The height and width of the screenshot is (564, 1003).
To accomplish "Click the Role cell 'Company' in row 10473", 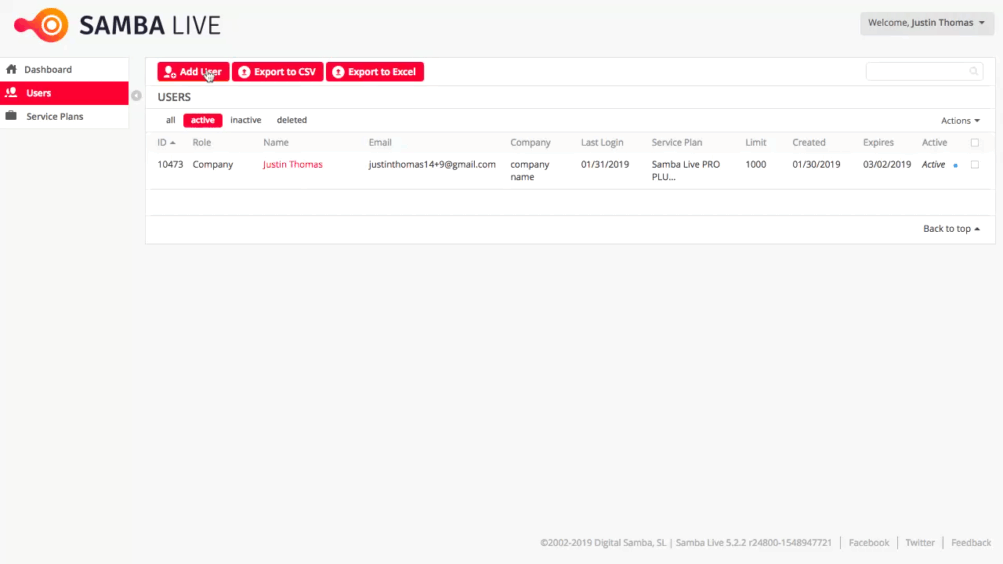I will pos(212,164).
